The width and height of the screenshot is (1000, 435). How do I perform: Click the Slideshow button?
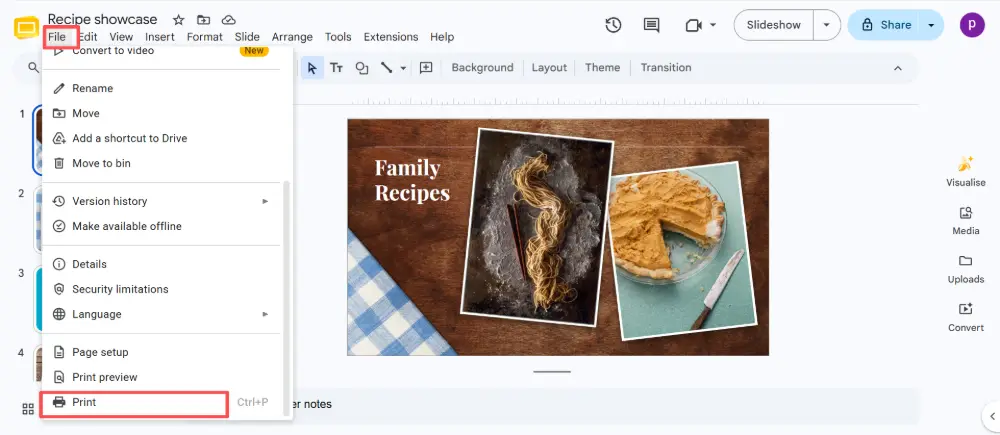coord(774,25)
